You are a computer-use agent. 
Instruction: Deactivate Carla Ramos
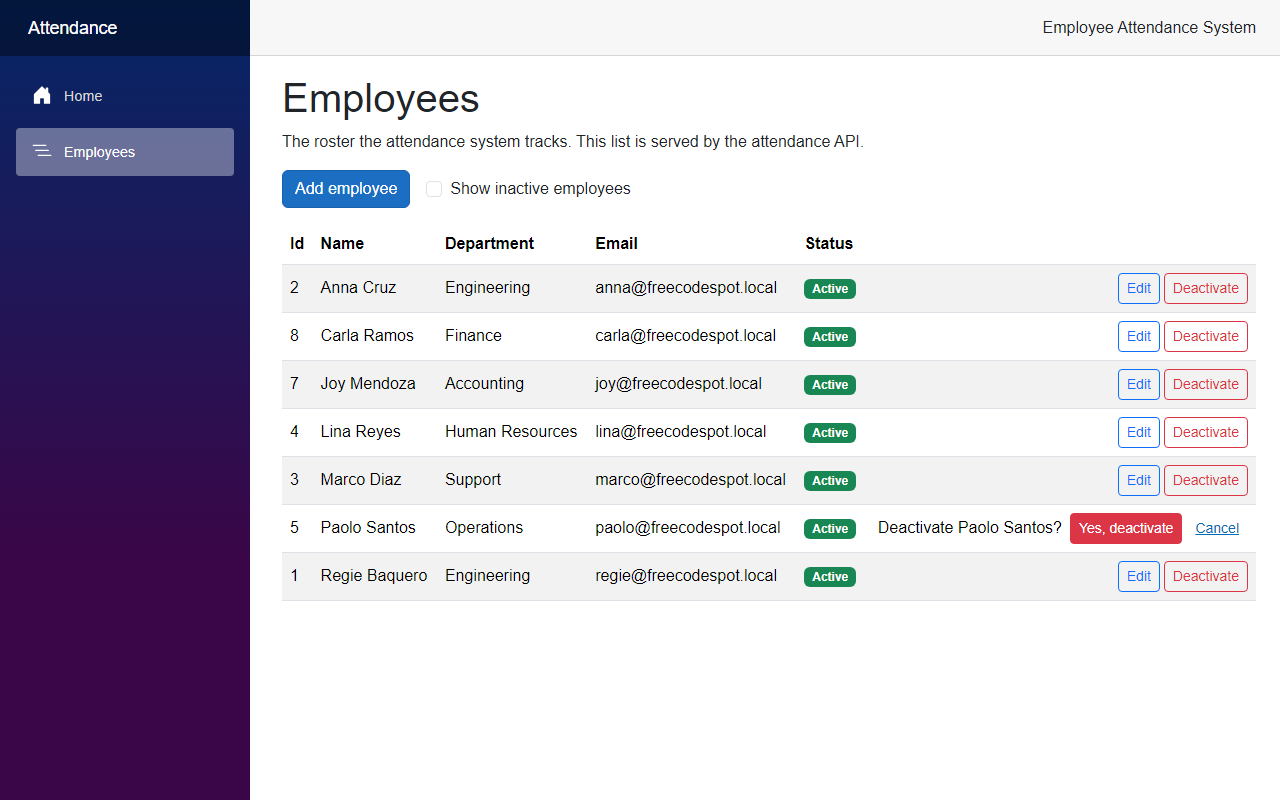[x=1206, y=336]
